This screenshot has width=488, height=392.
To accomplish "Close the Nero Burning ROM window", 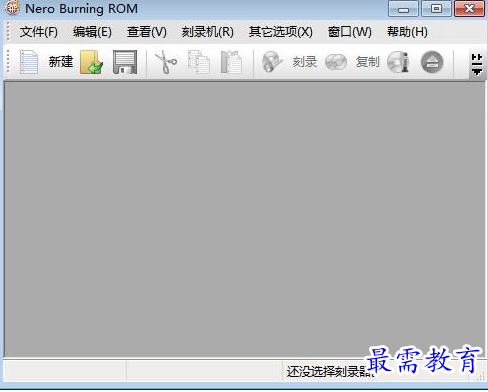I will coord(469,8).
